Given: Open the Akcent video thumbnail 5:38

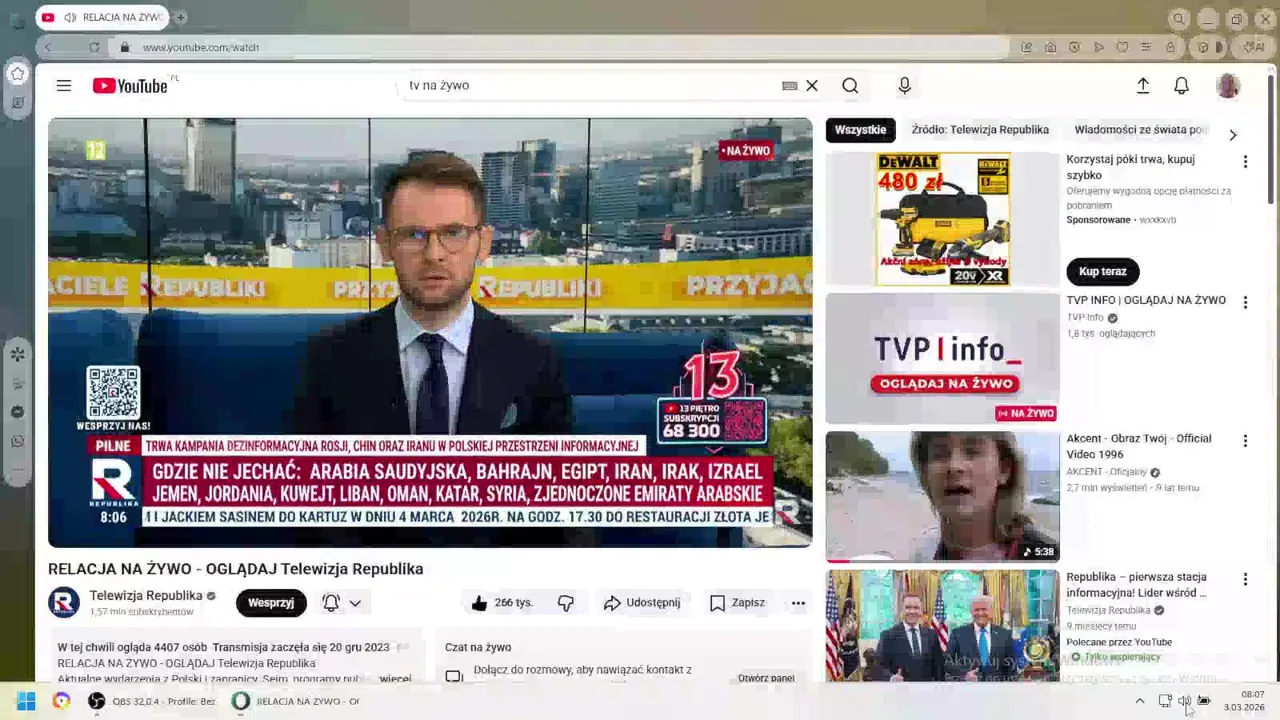Looking at the screenshot, I should click(x=942, y=496).
